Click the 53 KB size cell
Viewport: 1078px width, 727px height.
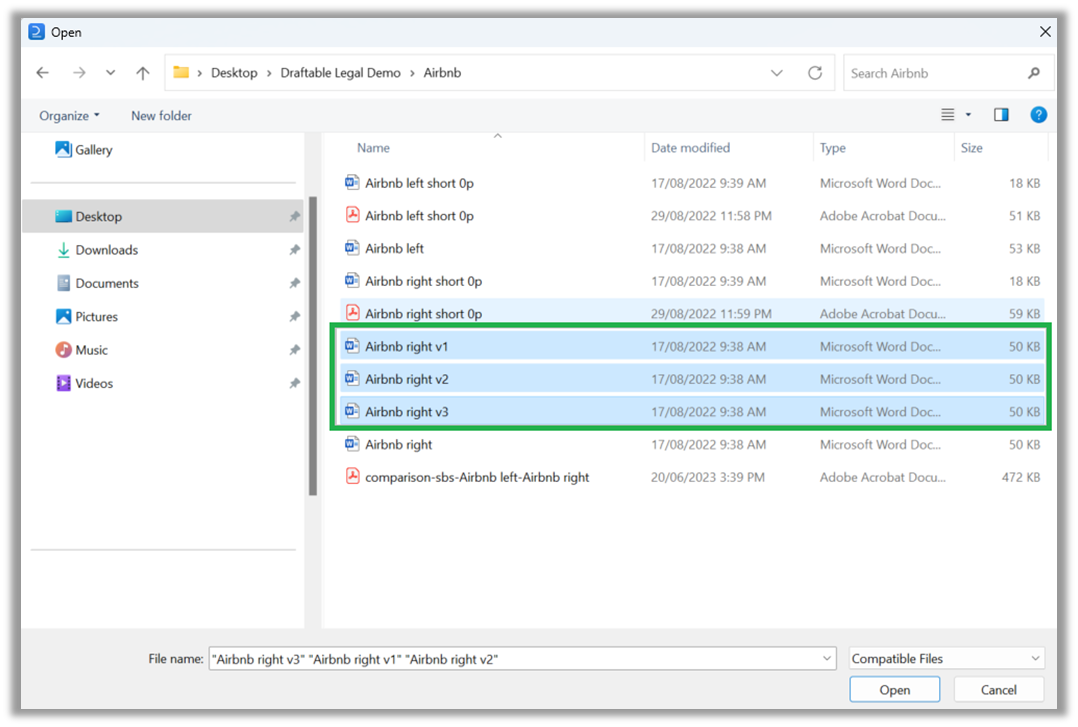click(1024, 248)
